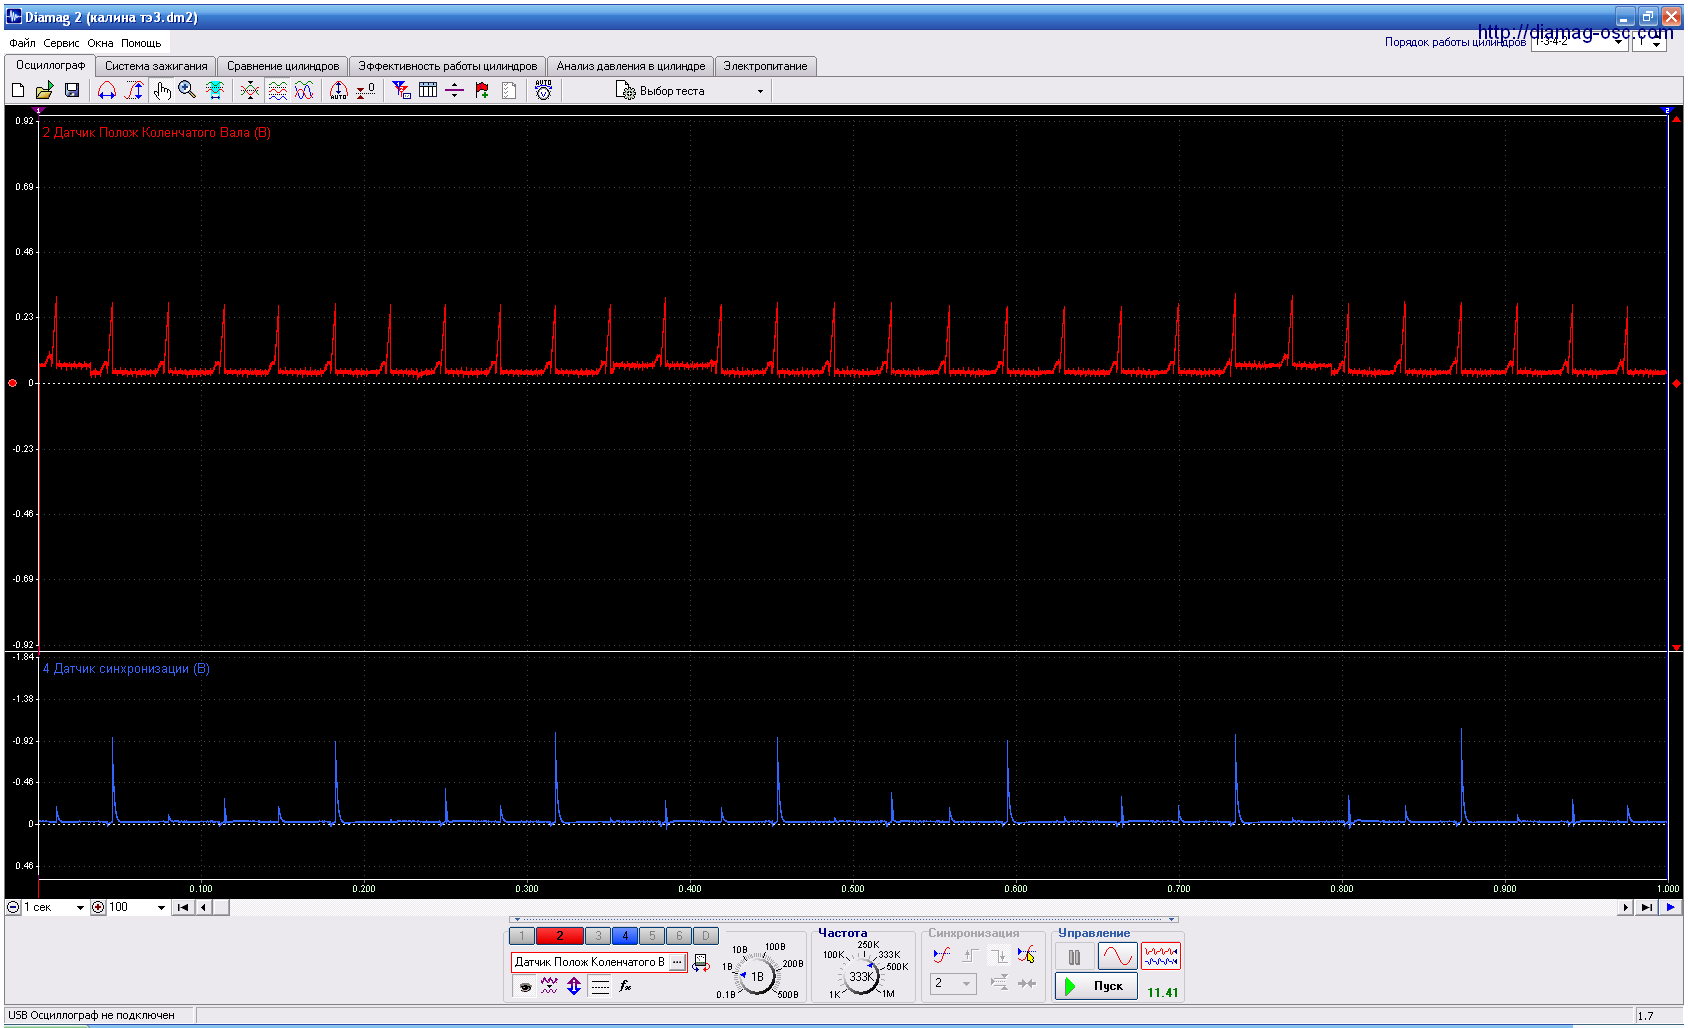Click the crossed-waves overlay channels icon

click(x=250, y=90)
